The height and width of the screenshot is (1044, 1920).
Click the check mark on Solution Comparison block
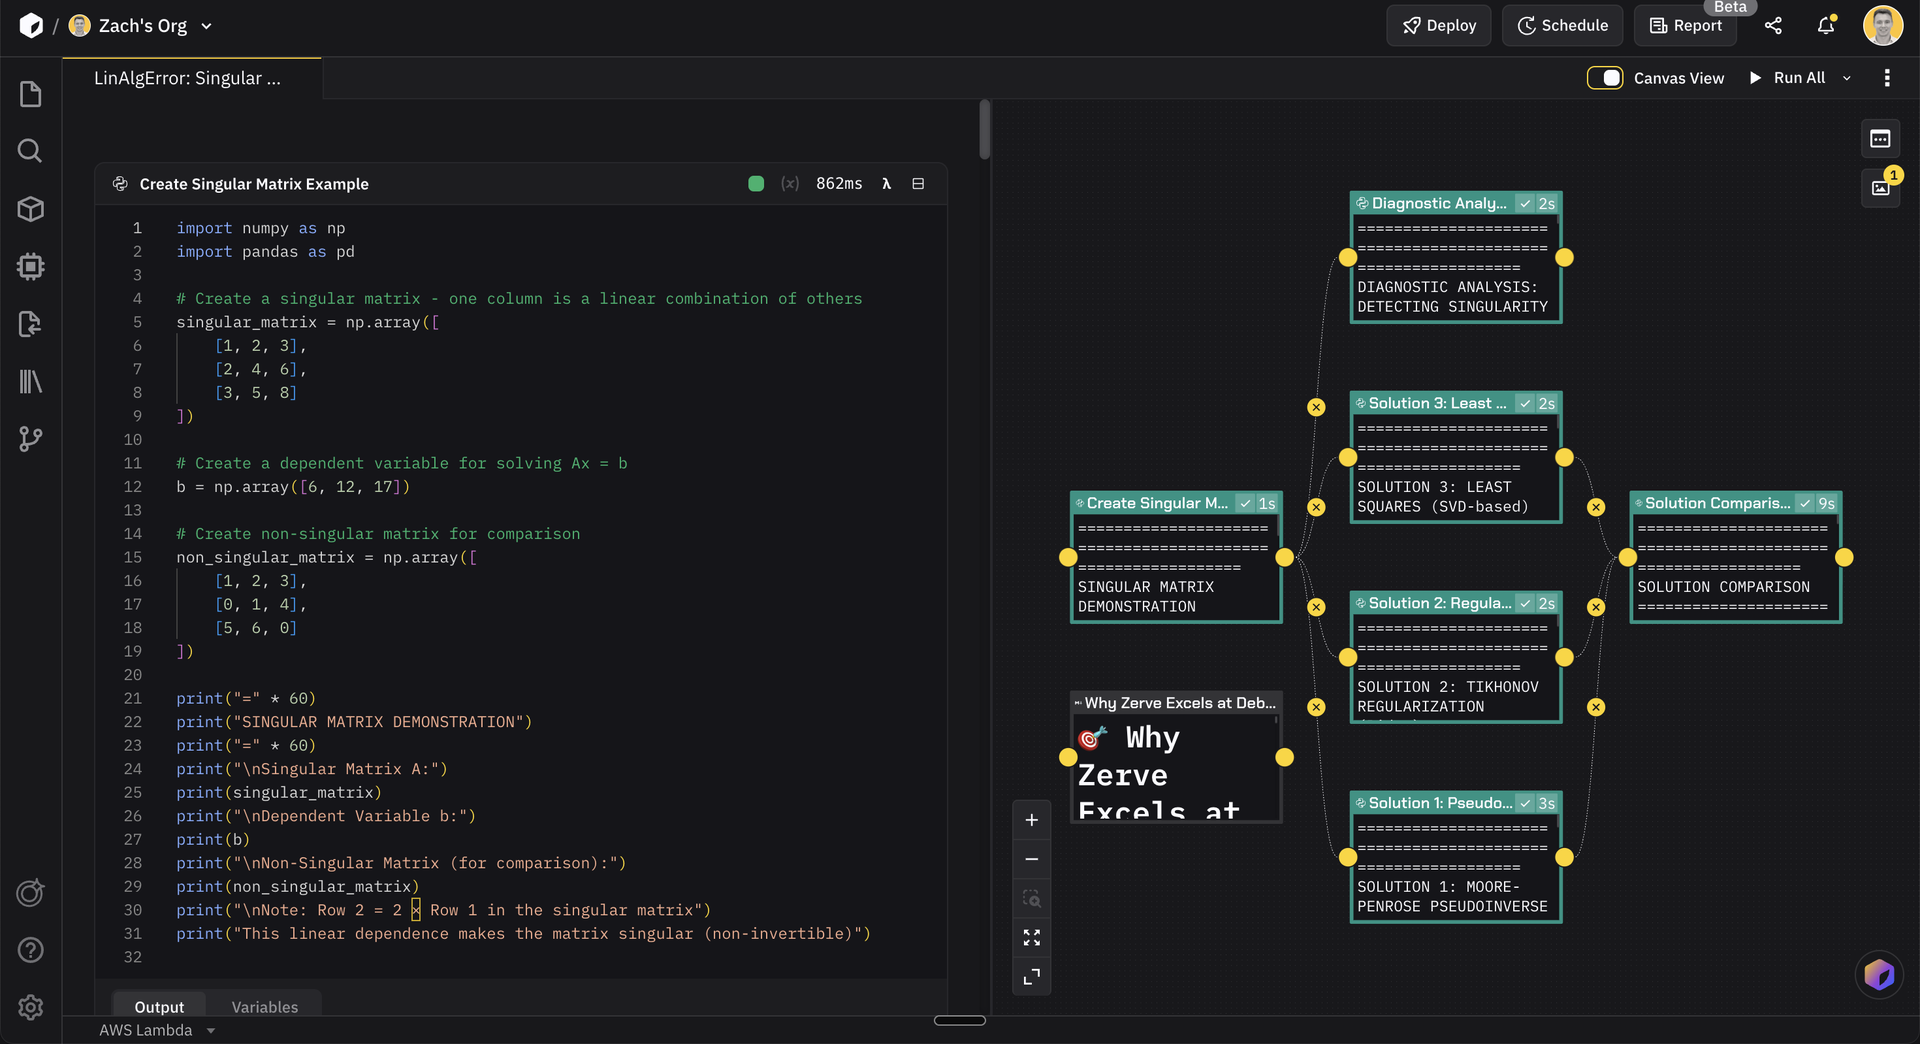(x=1805, y=504)
